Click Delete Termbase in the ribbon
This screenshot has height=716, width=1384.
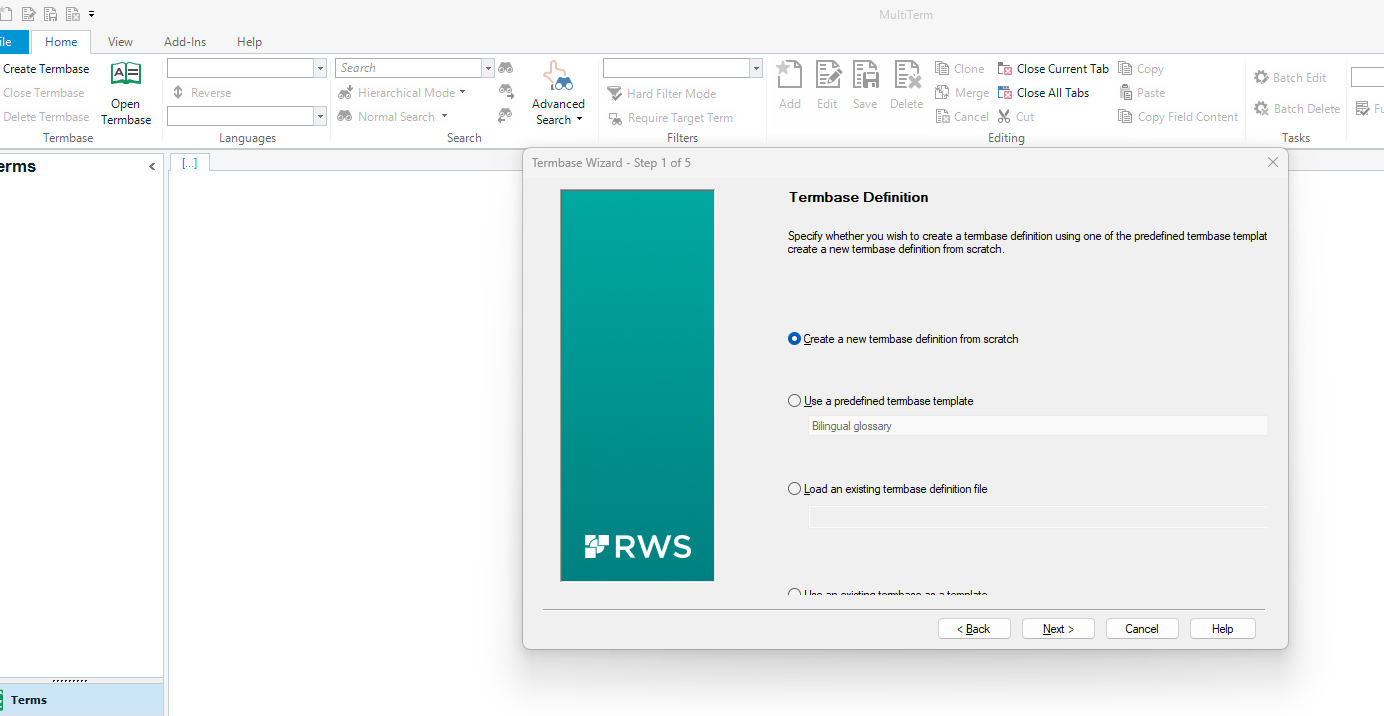(x=45, y=117)
